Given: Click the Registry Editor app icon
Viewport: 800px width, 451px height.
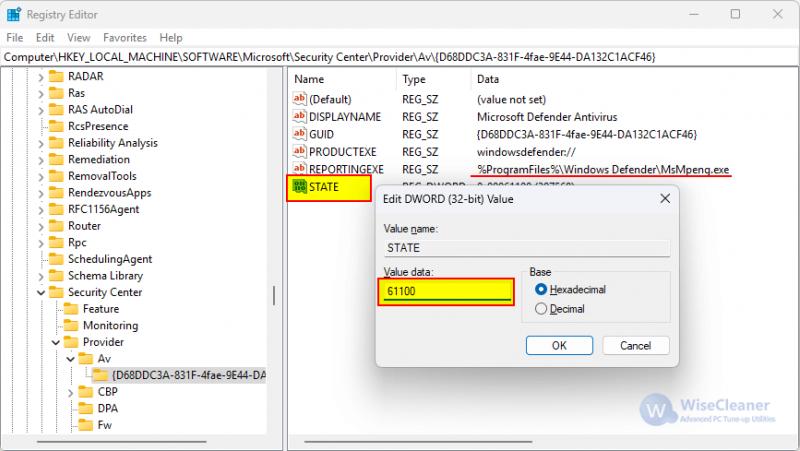Looking at the screenshot, I should [14, 14].
